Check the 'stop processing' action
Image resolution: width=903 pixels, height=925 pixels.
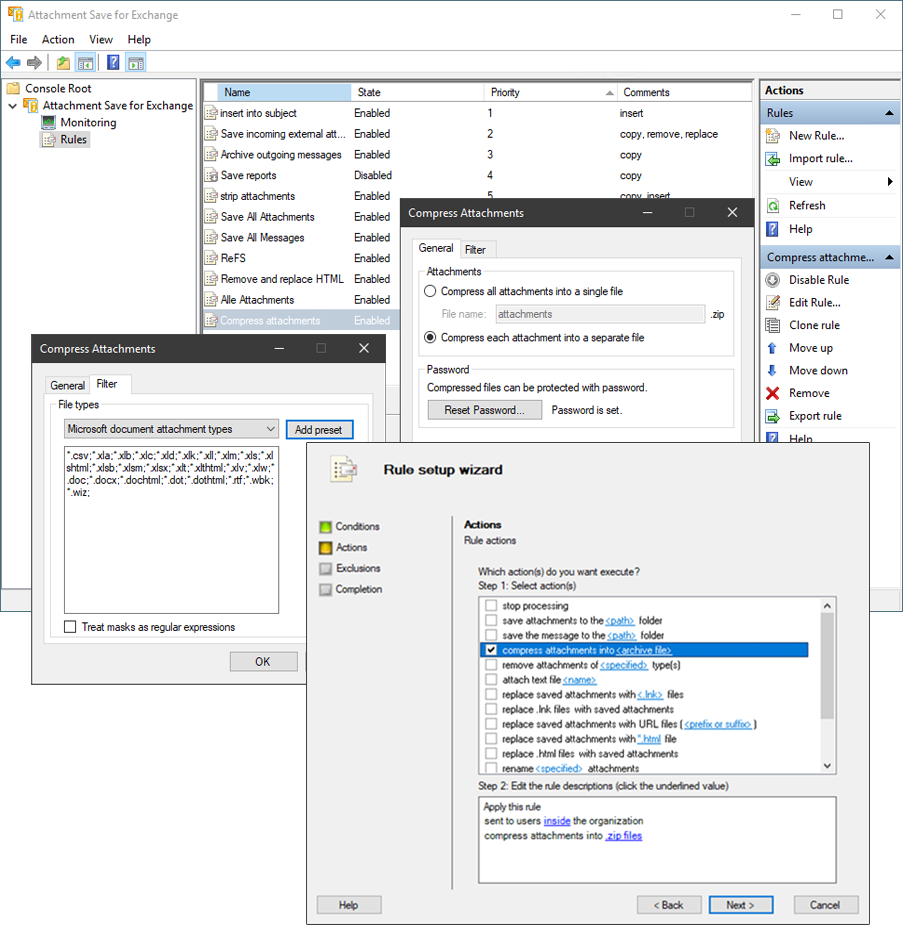click(491, 605)
